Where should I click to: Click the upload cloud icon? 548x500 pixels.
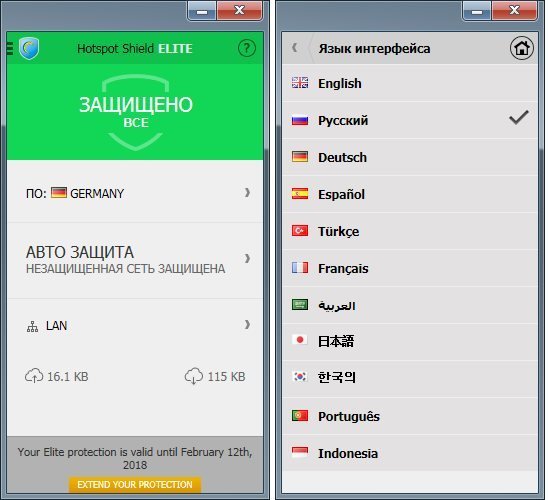[x=34, y=376]
